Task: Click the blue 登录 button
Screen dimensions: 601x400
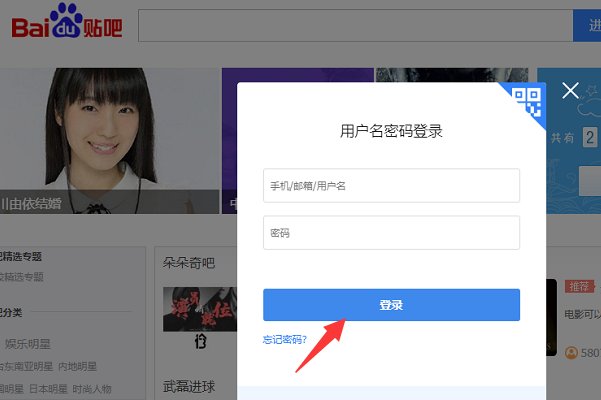Action: pyautogui.click(x=391, y=305)
